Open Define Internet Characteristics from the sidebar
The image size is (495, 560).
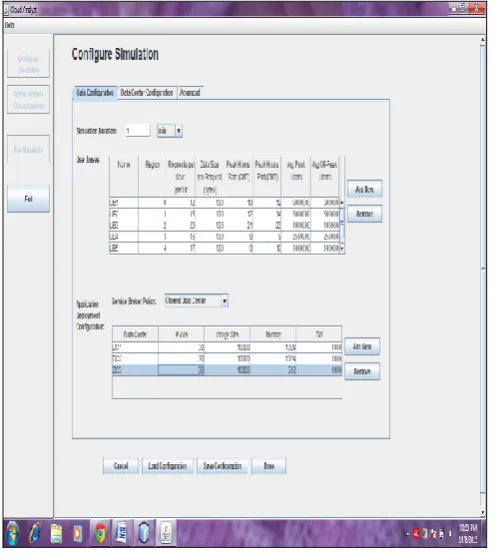pyautogui.click(x=28, y=100)
